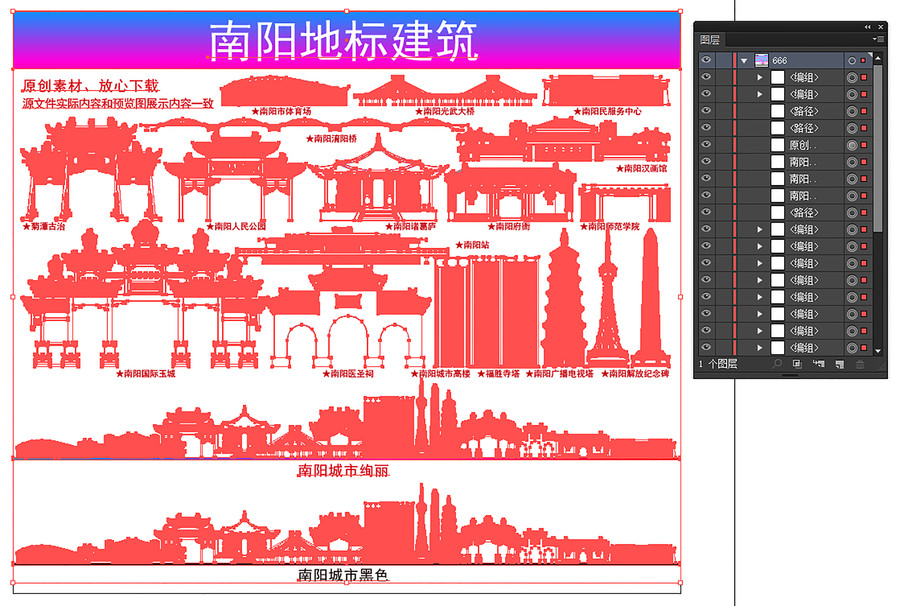The width and height of the screenshot is (900, 606).
Task: Click the ★南阳医圣祠 label
Action: pyautogui.click(x=348, y=373)
